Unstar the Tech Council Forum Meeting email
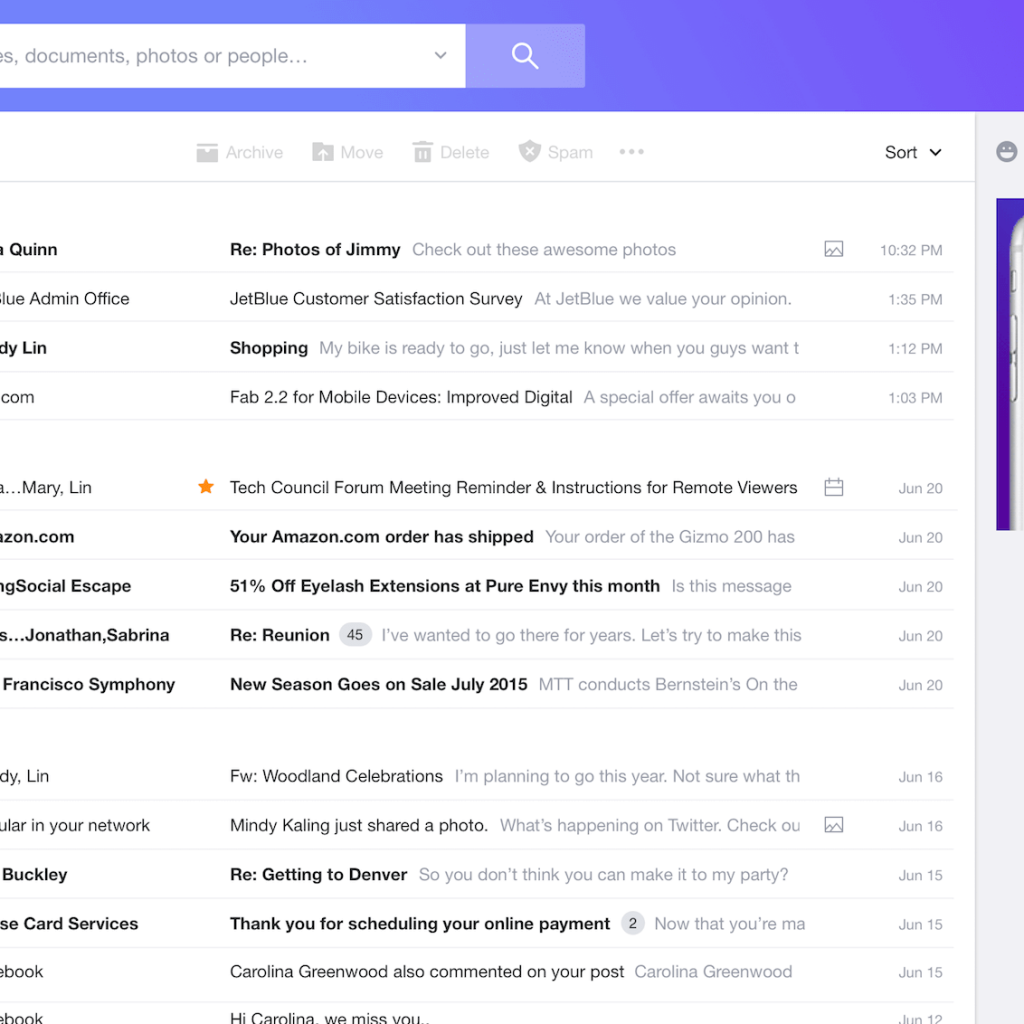The width and height of the screenshot is (1024, 1024). point(206,487)
